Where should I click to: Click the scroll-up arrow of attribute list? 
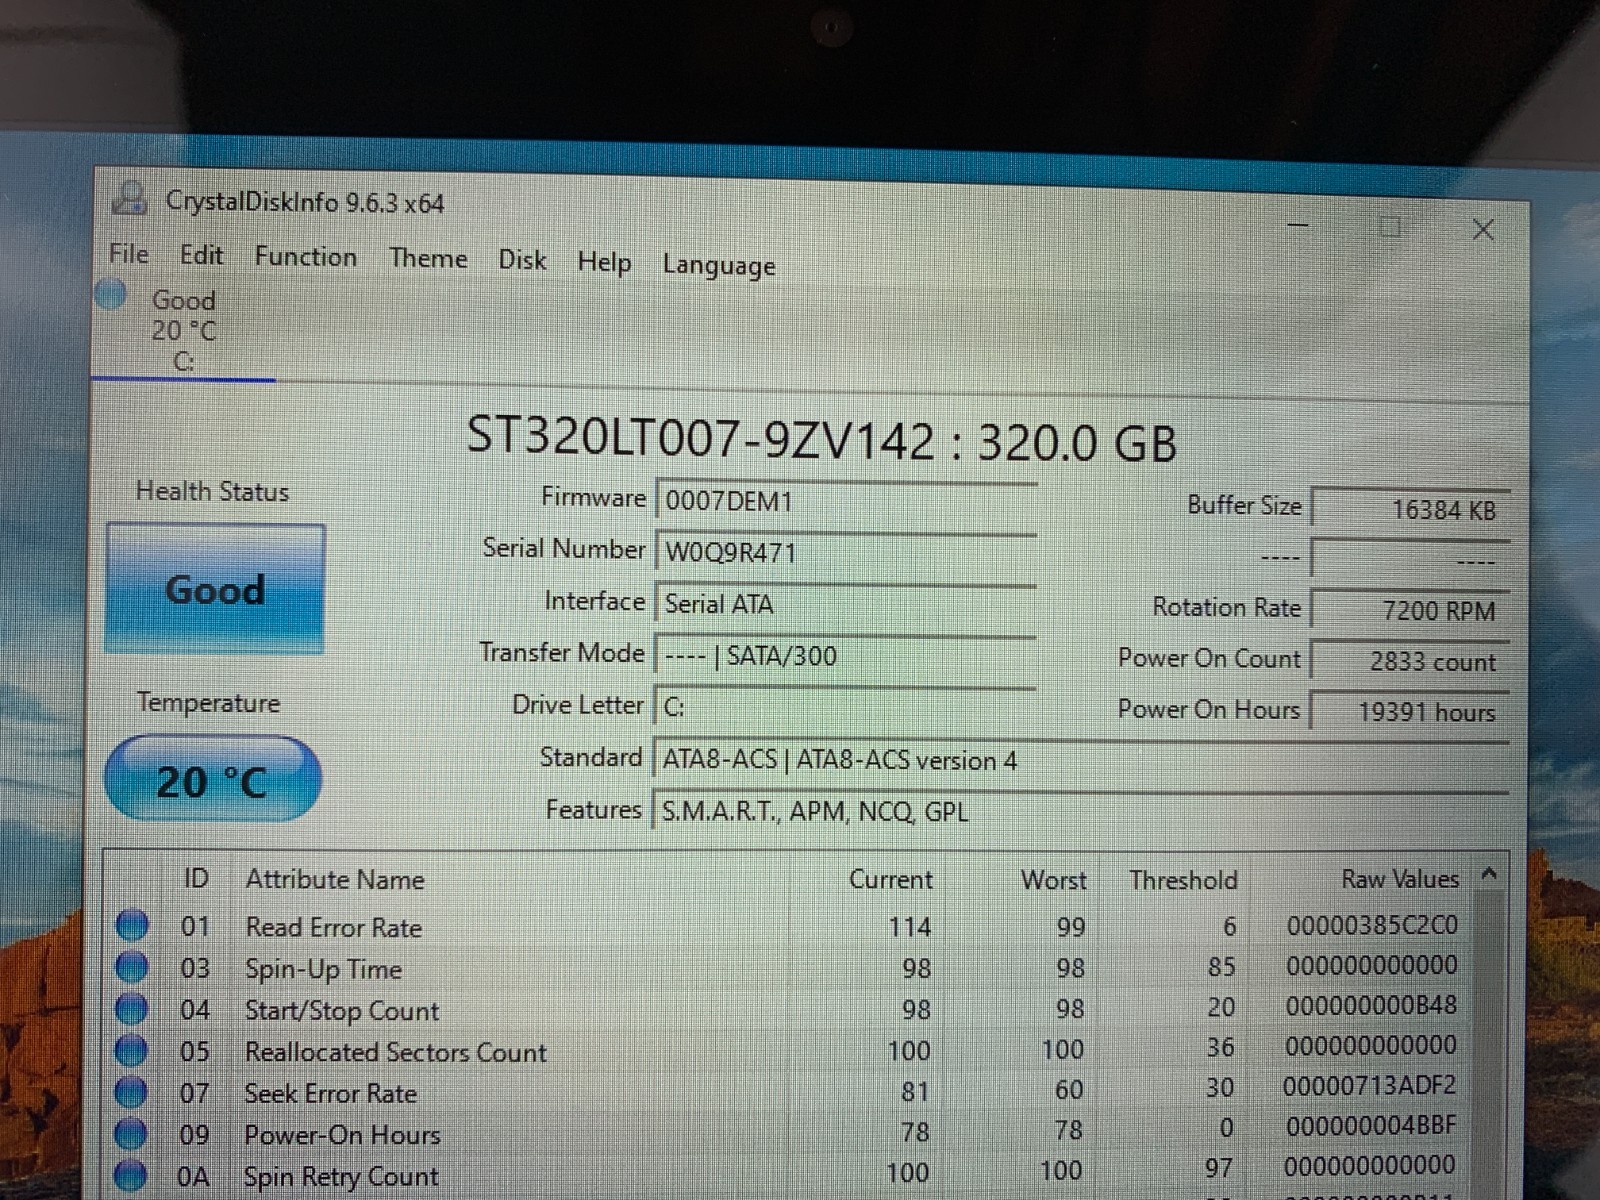(1490, 874)
